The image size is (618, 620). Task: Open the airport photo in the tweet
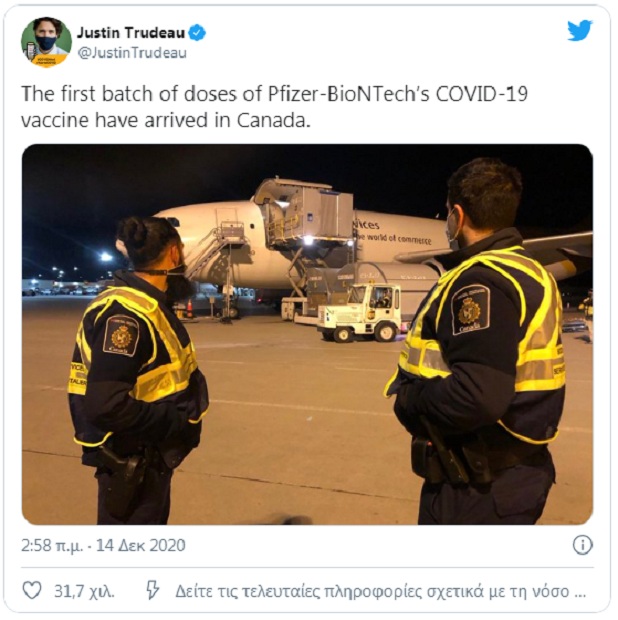pos(307,335)
